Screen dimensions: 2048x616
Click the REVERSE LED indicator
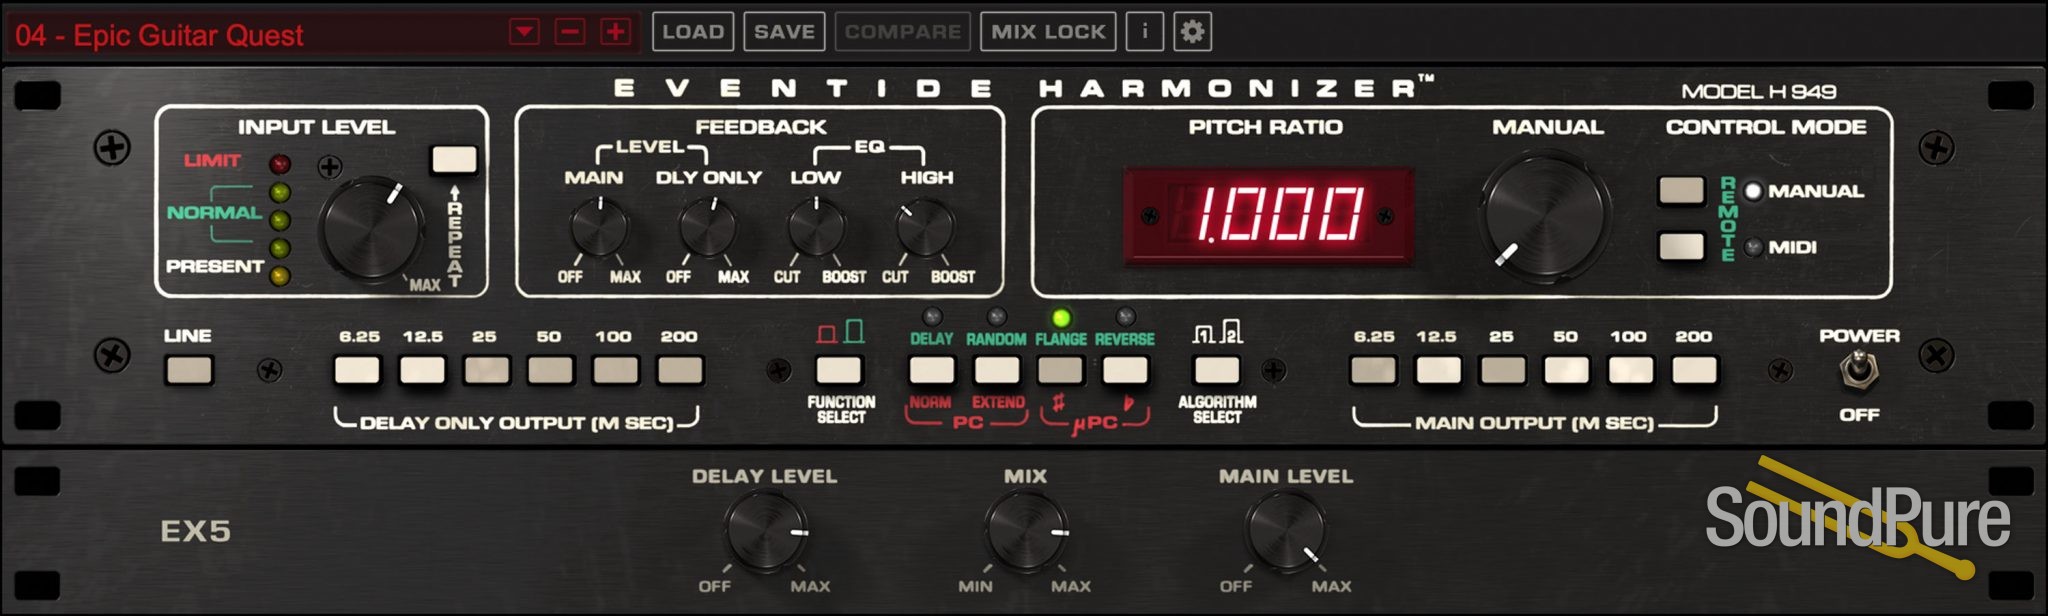click(1126, 318)
